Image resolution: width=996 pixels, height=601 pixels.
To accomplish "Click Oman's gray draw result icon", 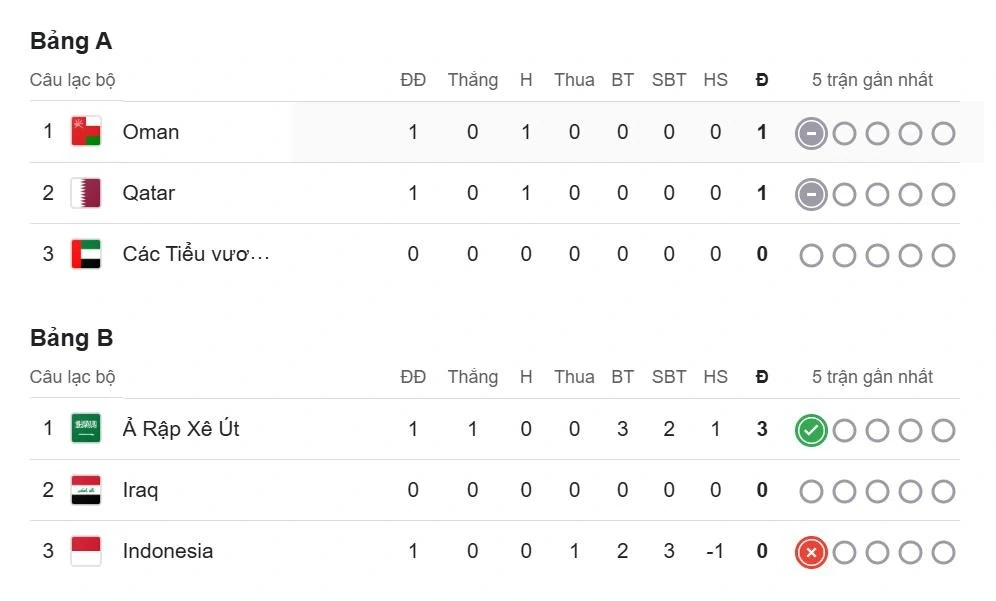I will 811,134.
